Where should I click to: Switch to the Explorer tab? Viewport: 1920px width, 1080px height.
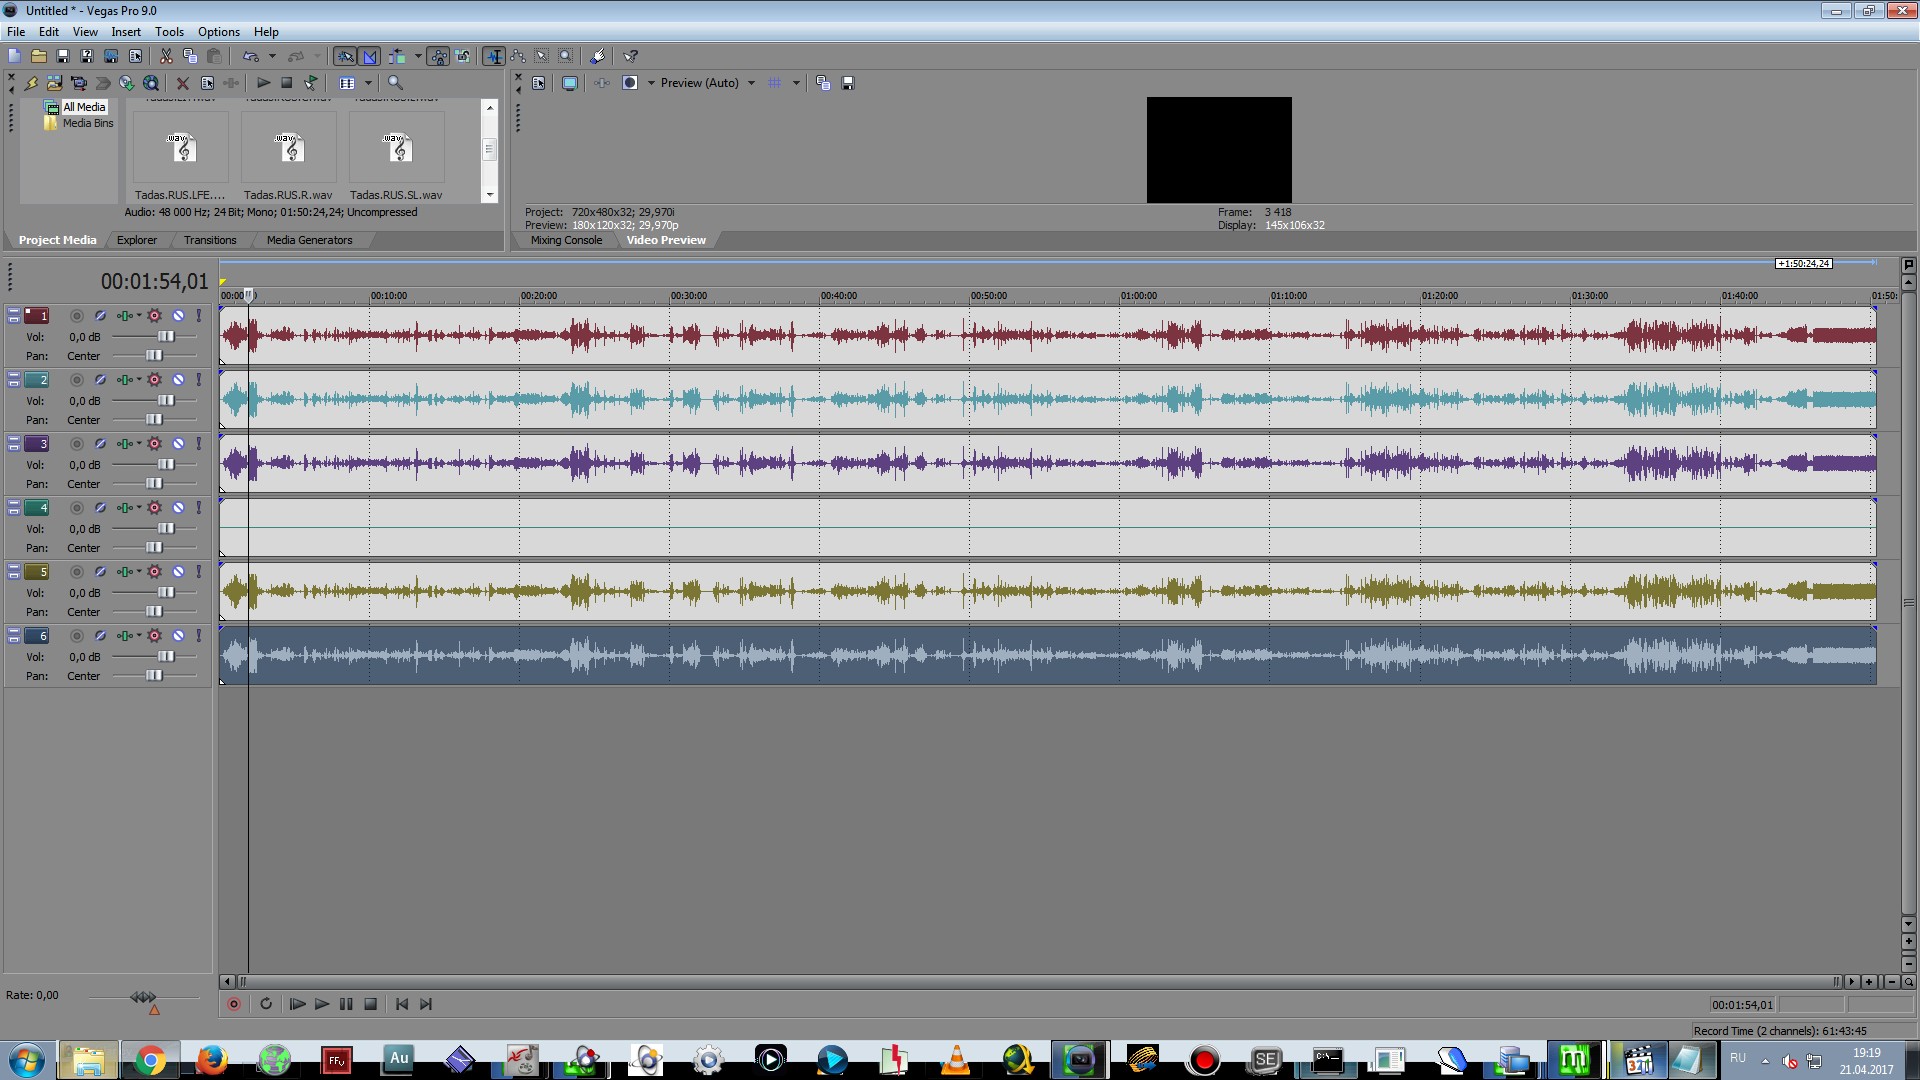pos(137,240)
